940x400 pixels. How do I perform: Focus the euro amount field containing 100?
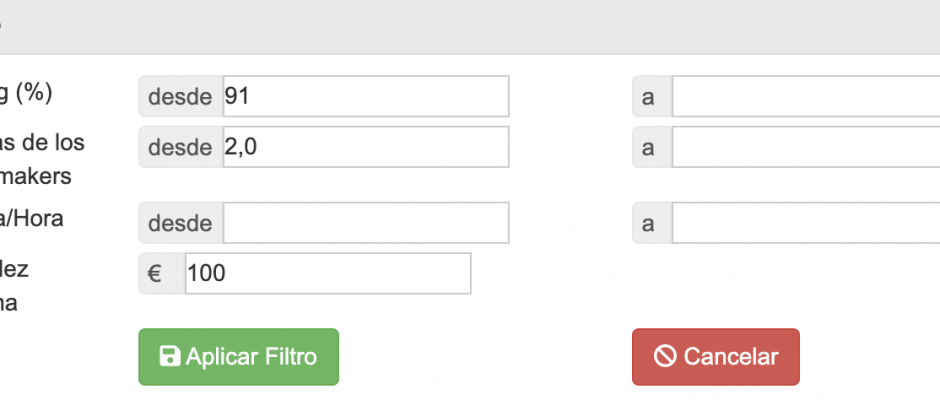(x=327, y=273)
